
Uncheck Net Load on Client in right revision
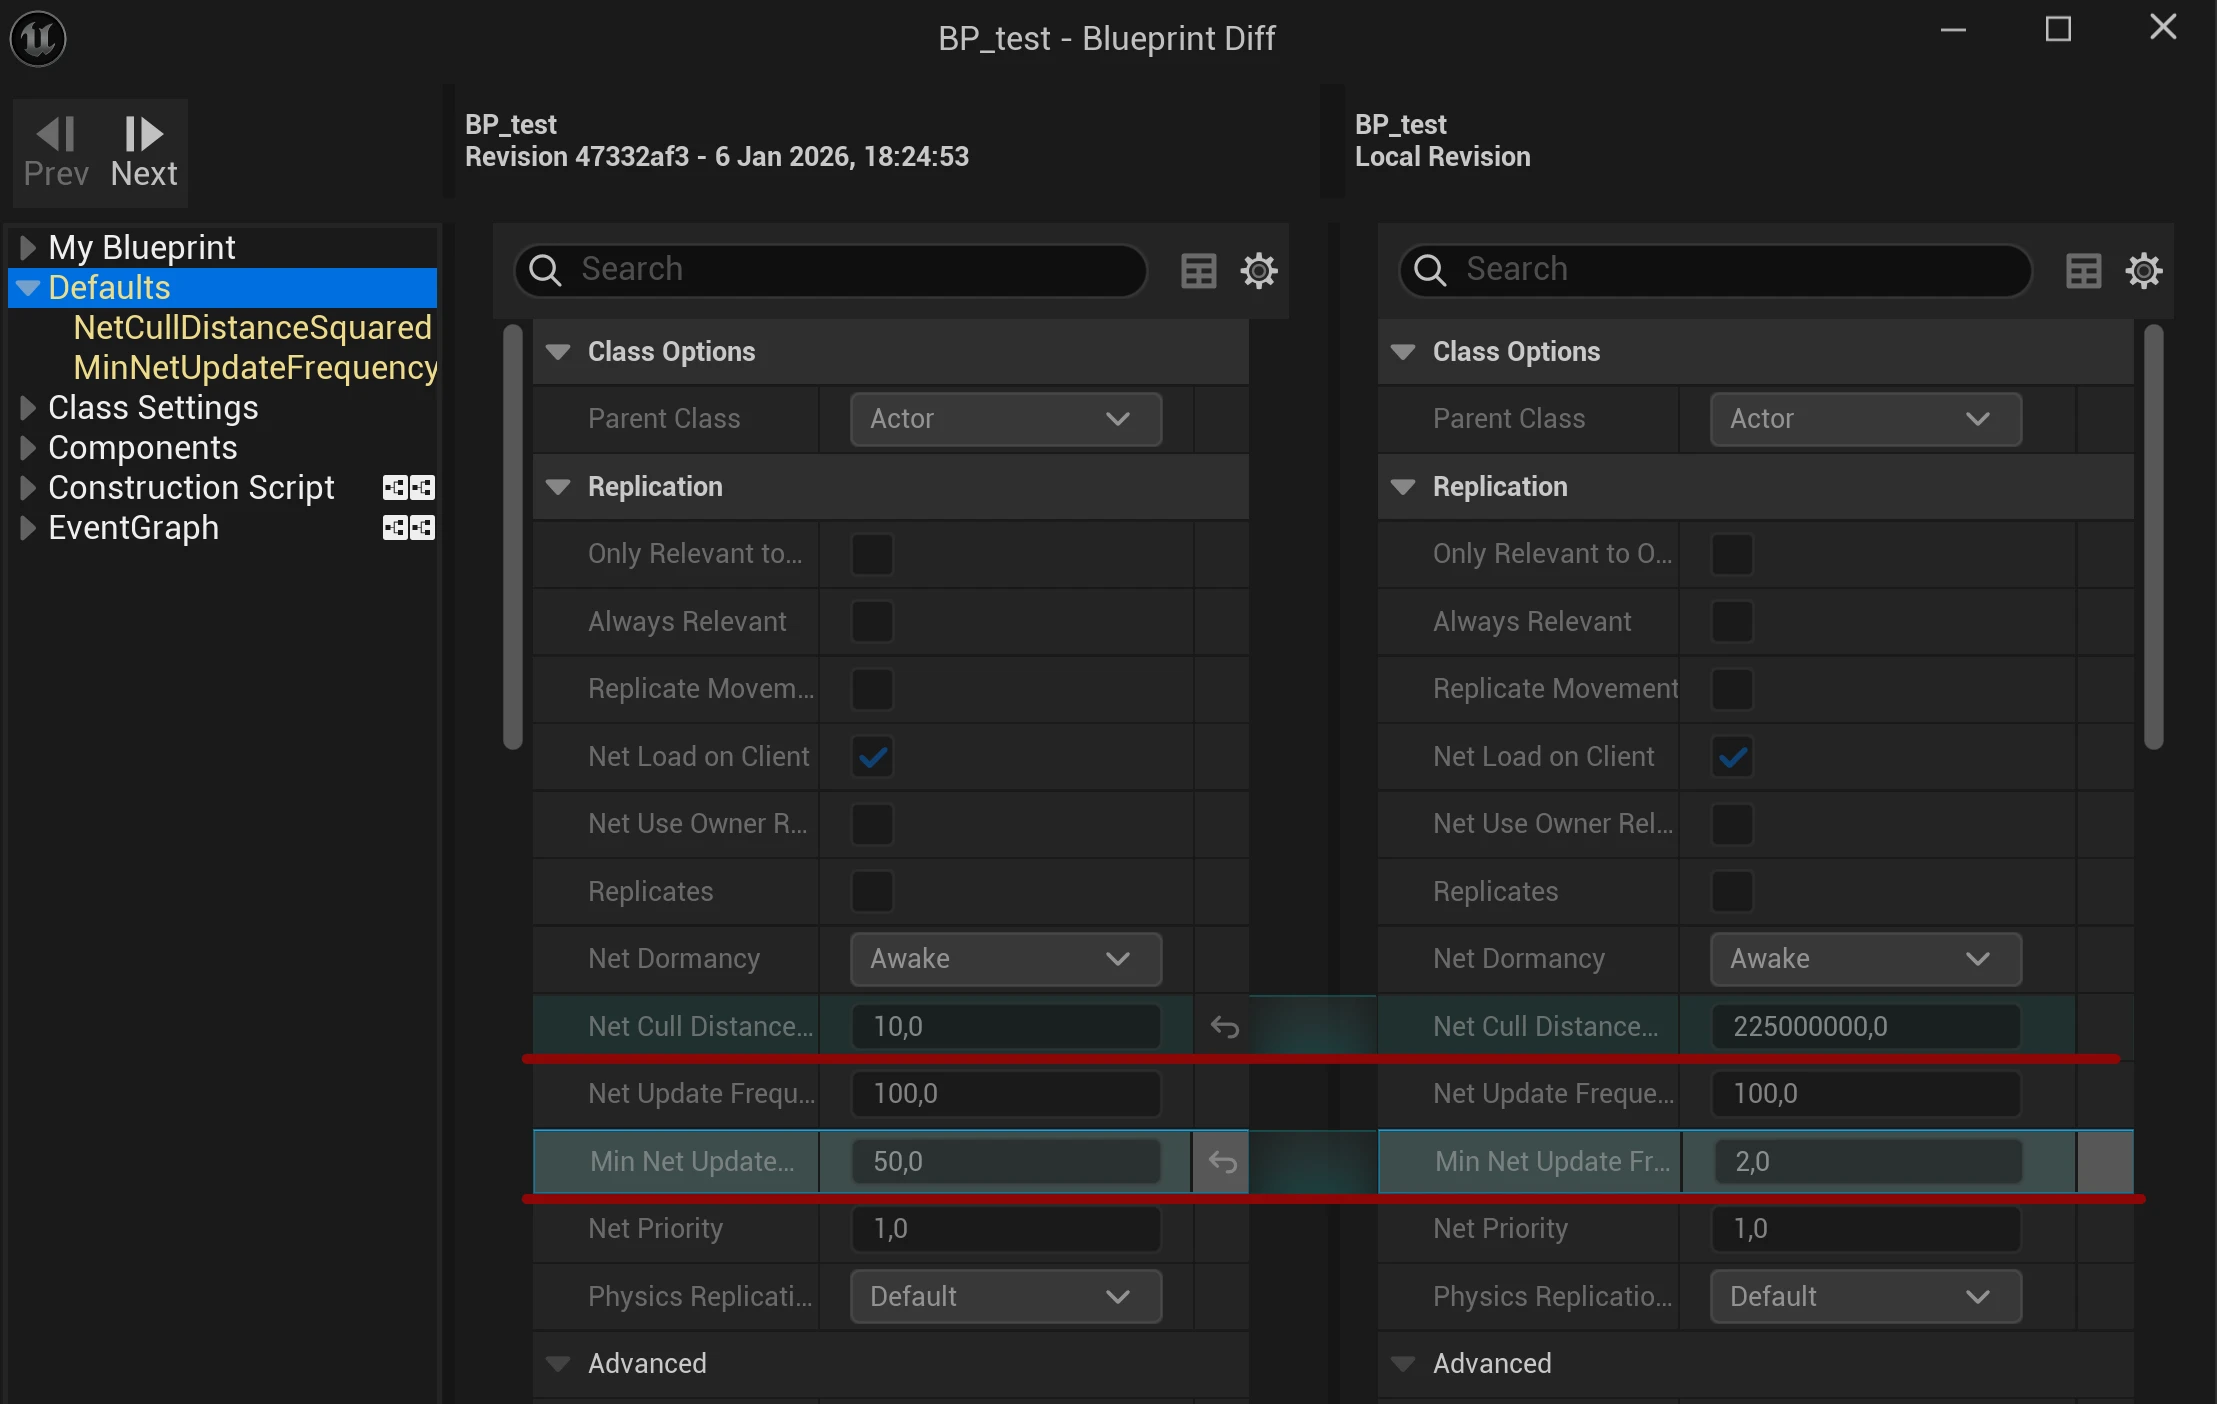pos(1732,757)
